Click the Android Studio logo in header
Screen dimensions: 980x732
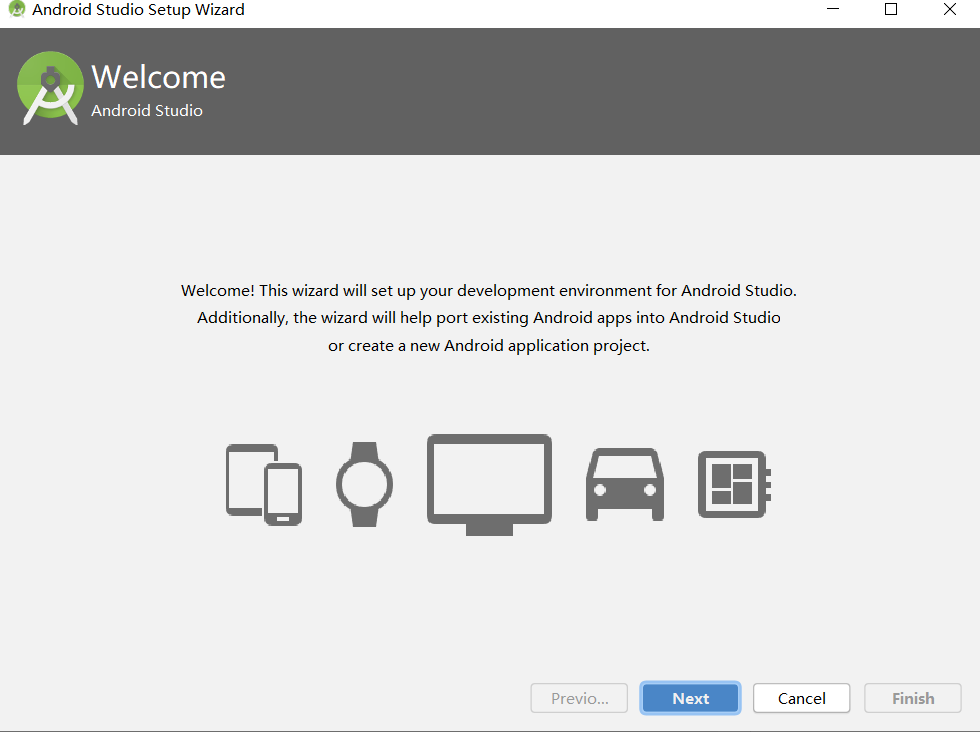[x=51, y=88]
